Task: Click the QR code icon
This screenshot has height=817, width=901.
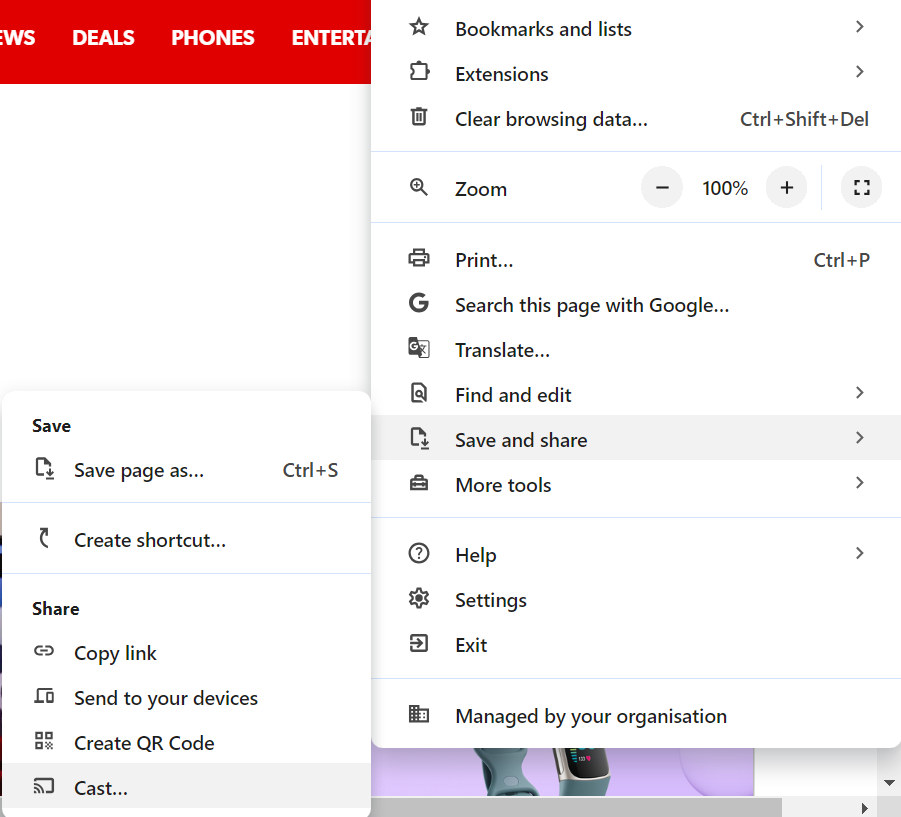Action: click(44, 741)
